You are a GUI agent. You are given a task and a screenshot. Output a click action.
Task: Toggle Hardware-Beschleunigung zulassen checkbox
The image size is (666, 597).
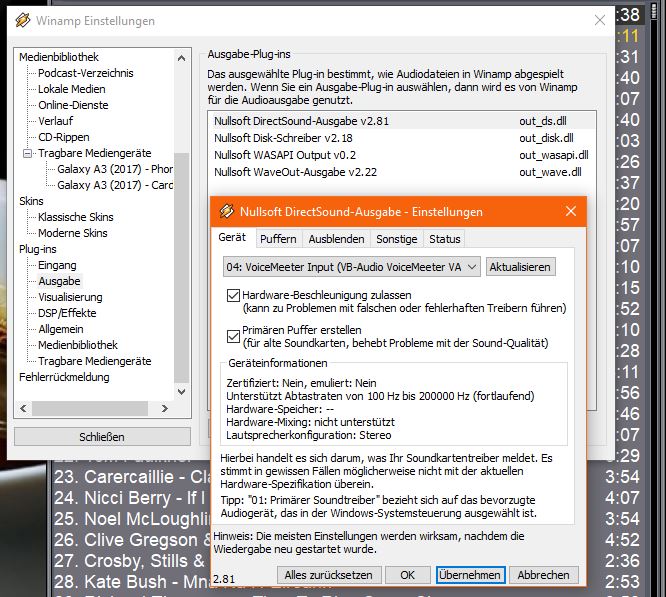click(x=233, y=295)
